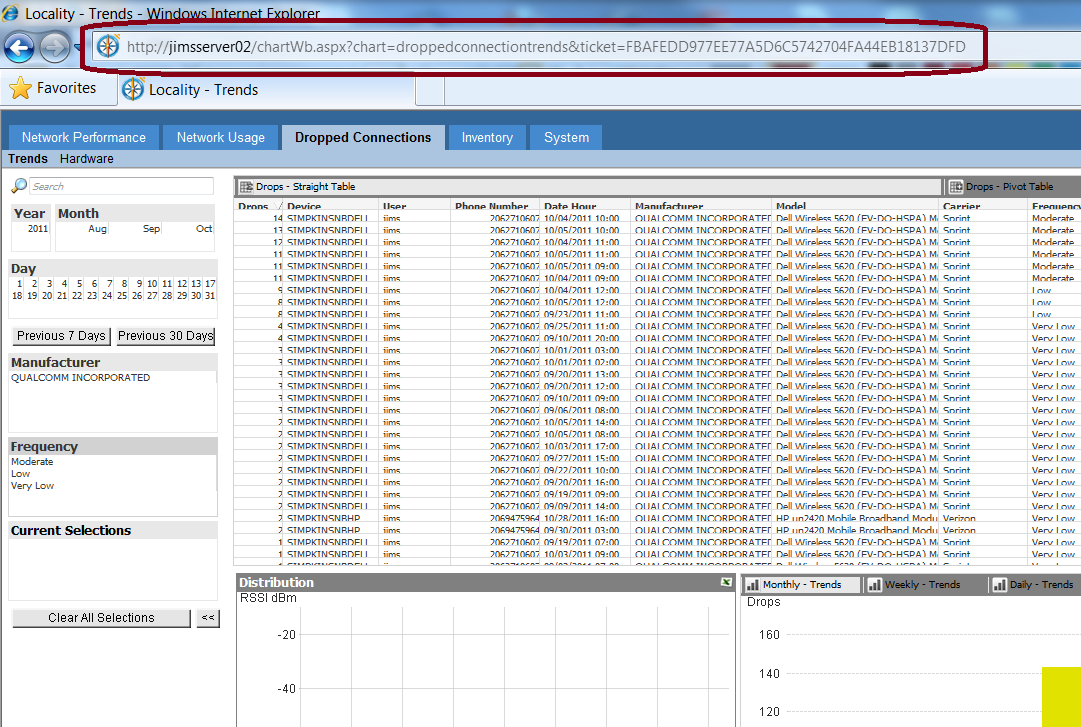This screenshot has height=727, width=1081.
Task: Click the Current Selections box header
Action: [113, 531]
